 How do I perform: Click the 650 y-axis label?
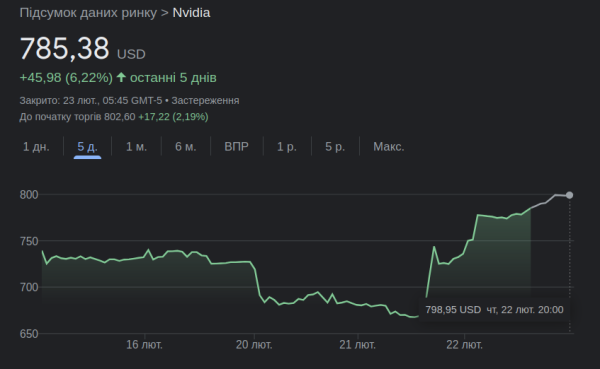pyautogui.click(x=29, y=334)
